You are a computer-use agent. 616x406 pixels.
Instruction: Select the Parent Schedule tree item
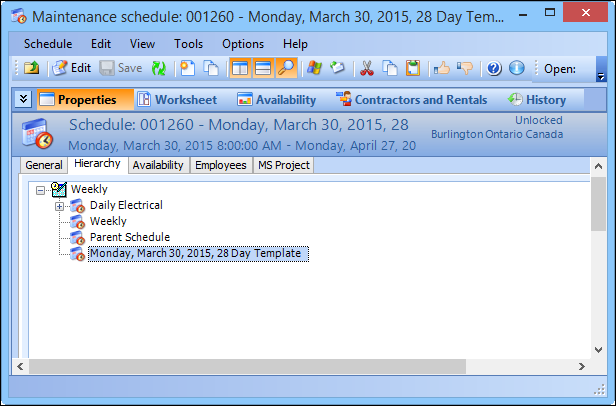pyautogui.click(x=130, y=237)
